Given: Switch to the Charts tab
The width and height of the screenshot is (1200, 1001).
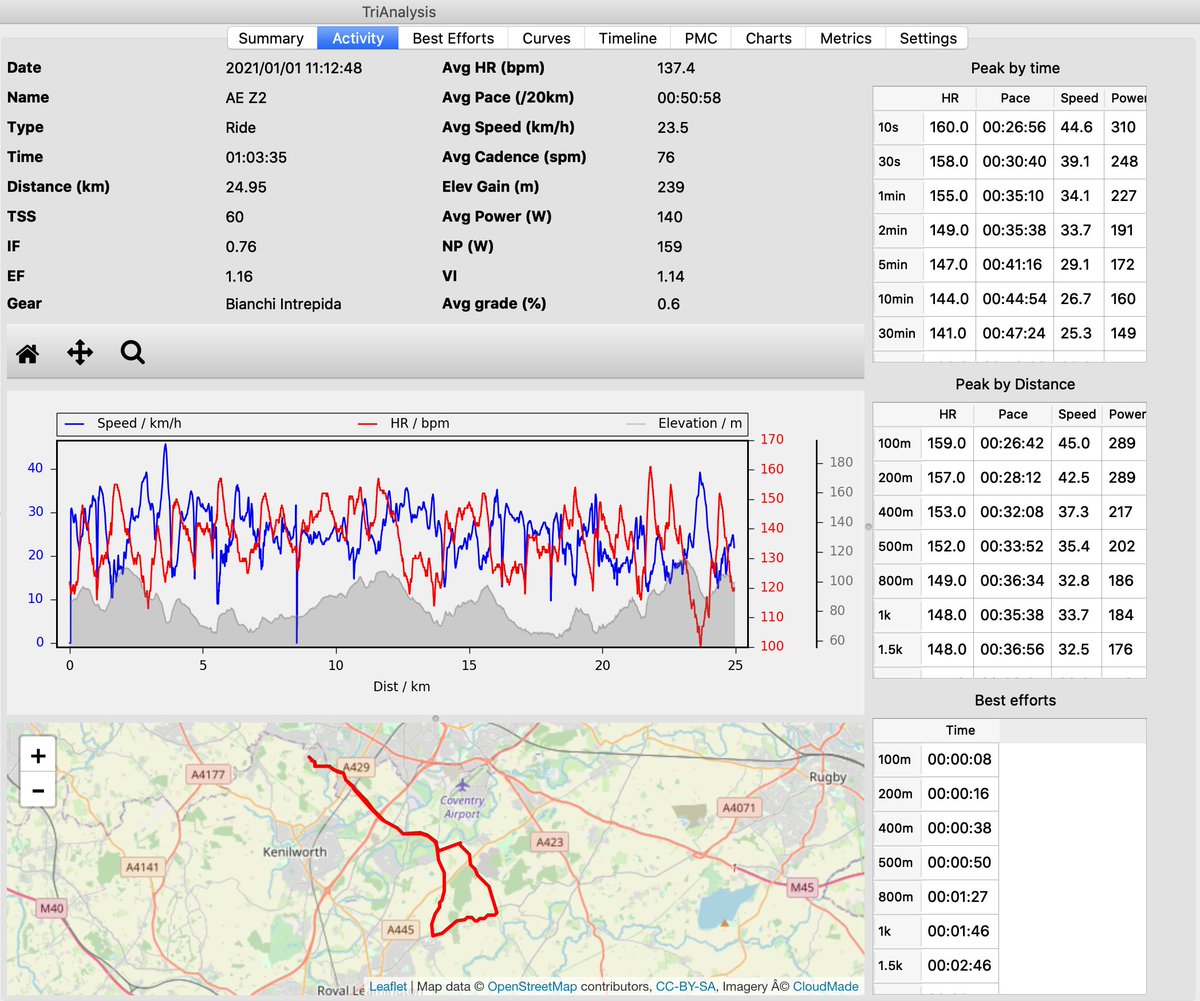Looking at the screenshot, I should point(769,38).
